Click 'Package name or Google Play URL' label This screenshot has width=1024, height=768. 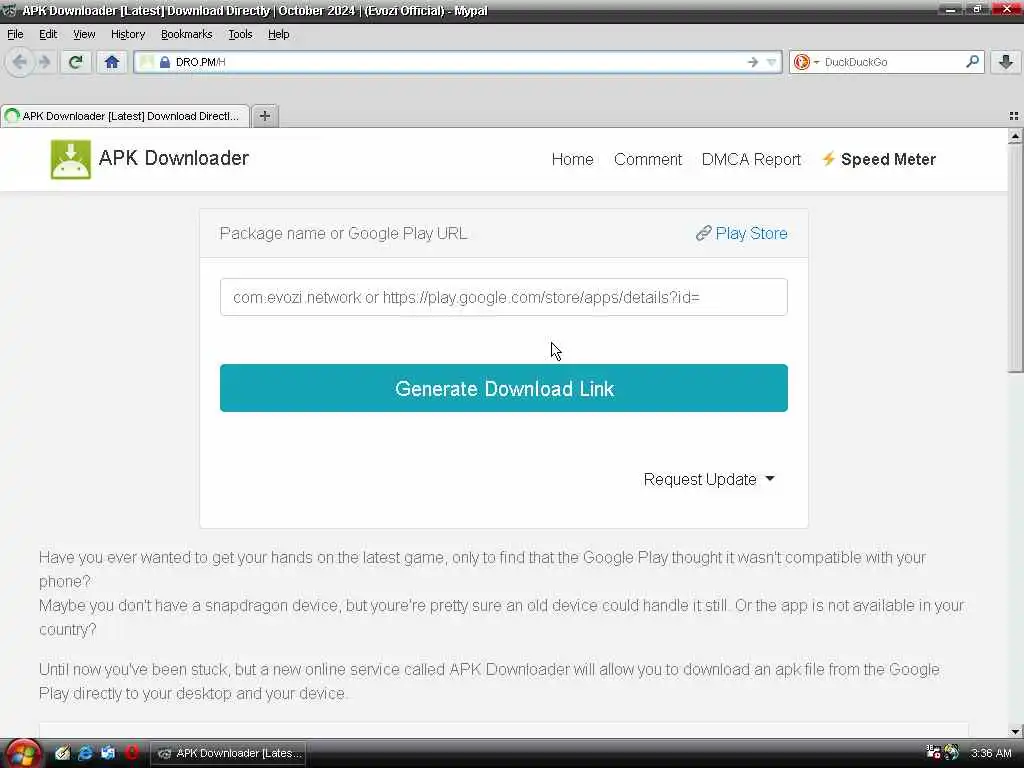coord(344,233)
